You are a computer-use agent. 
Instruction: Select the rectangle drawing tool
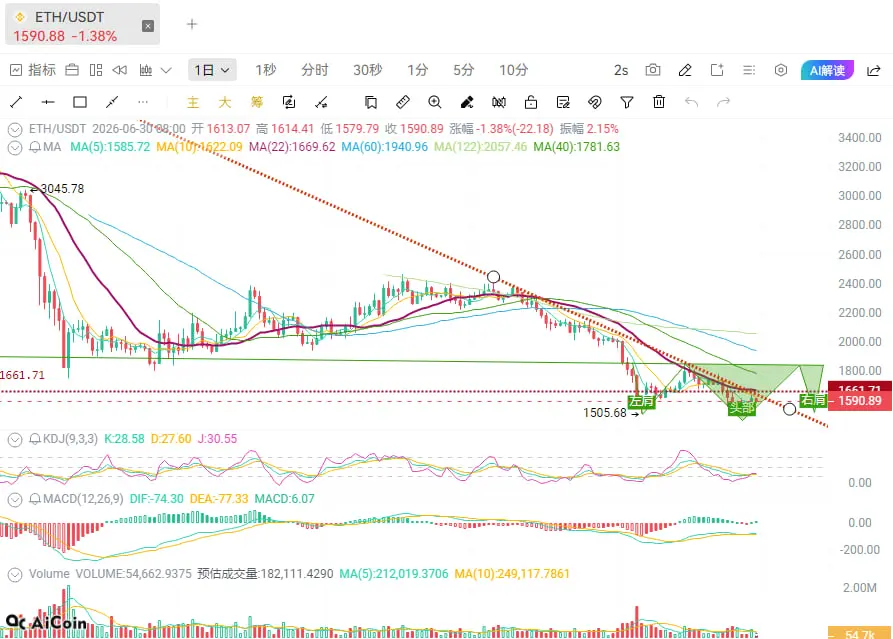(x=80, y=102)
